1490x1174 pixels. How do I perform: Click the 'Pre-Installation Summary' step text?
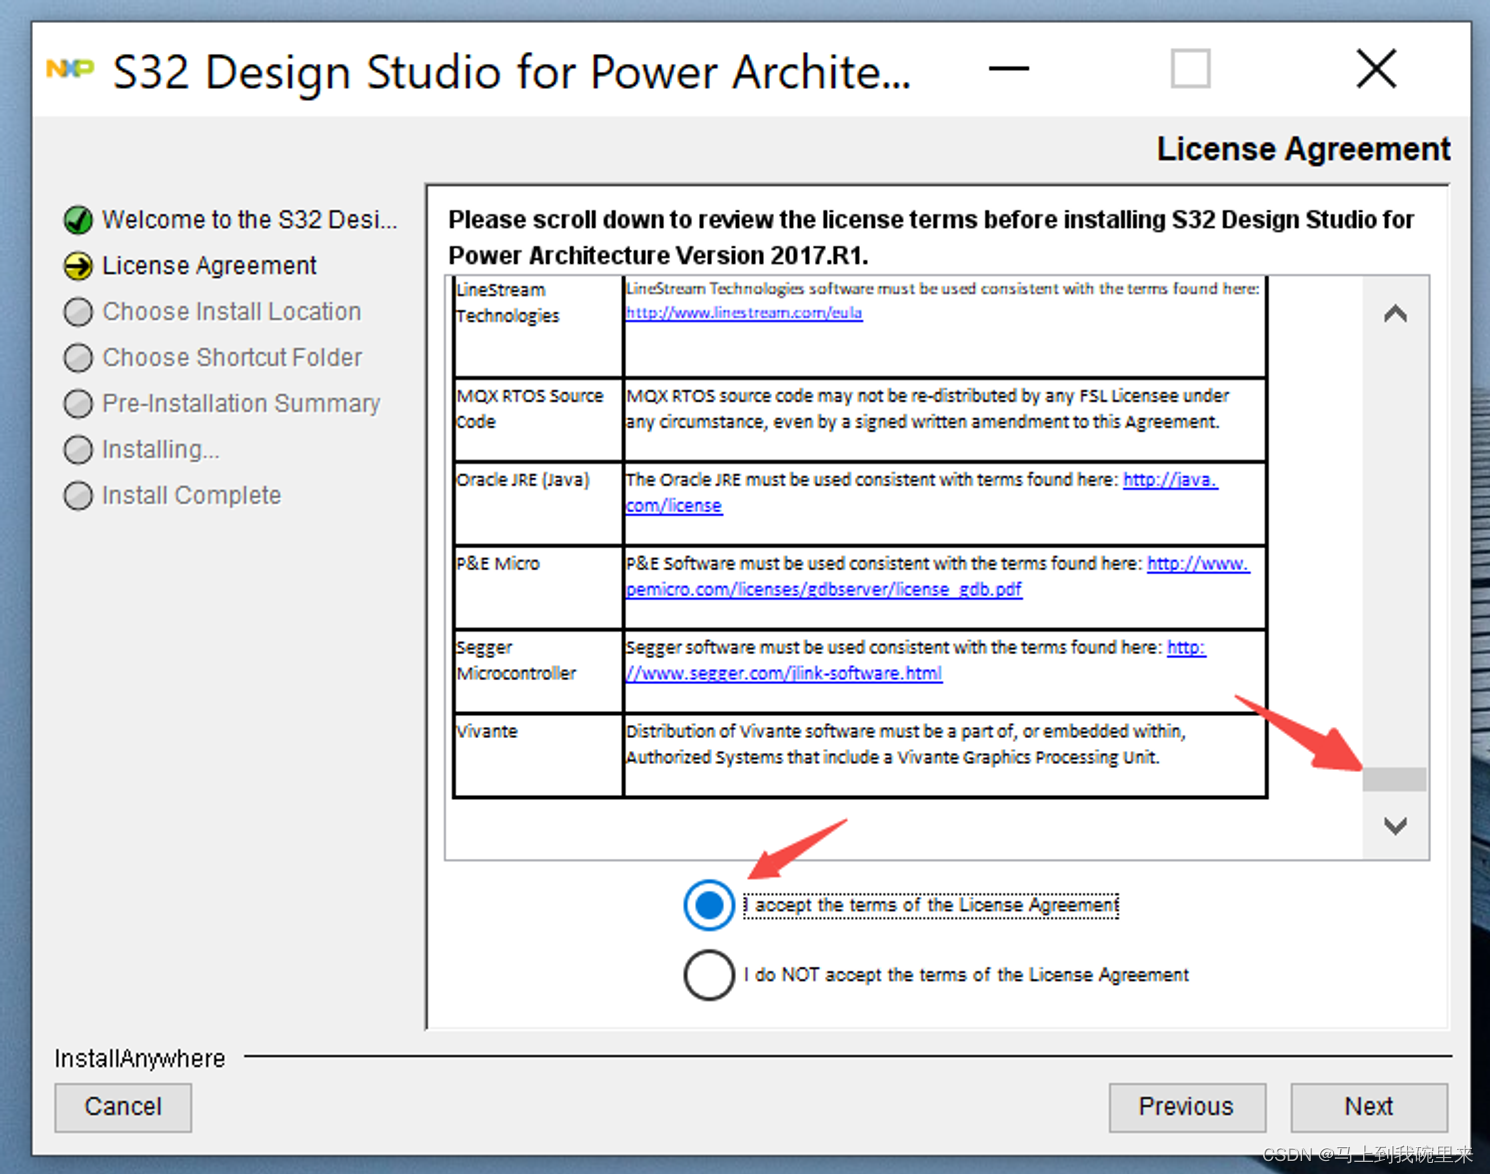241,404
